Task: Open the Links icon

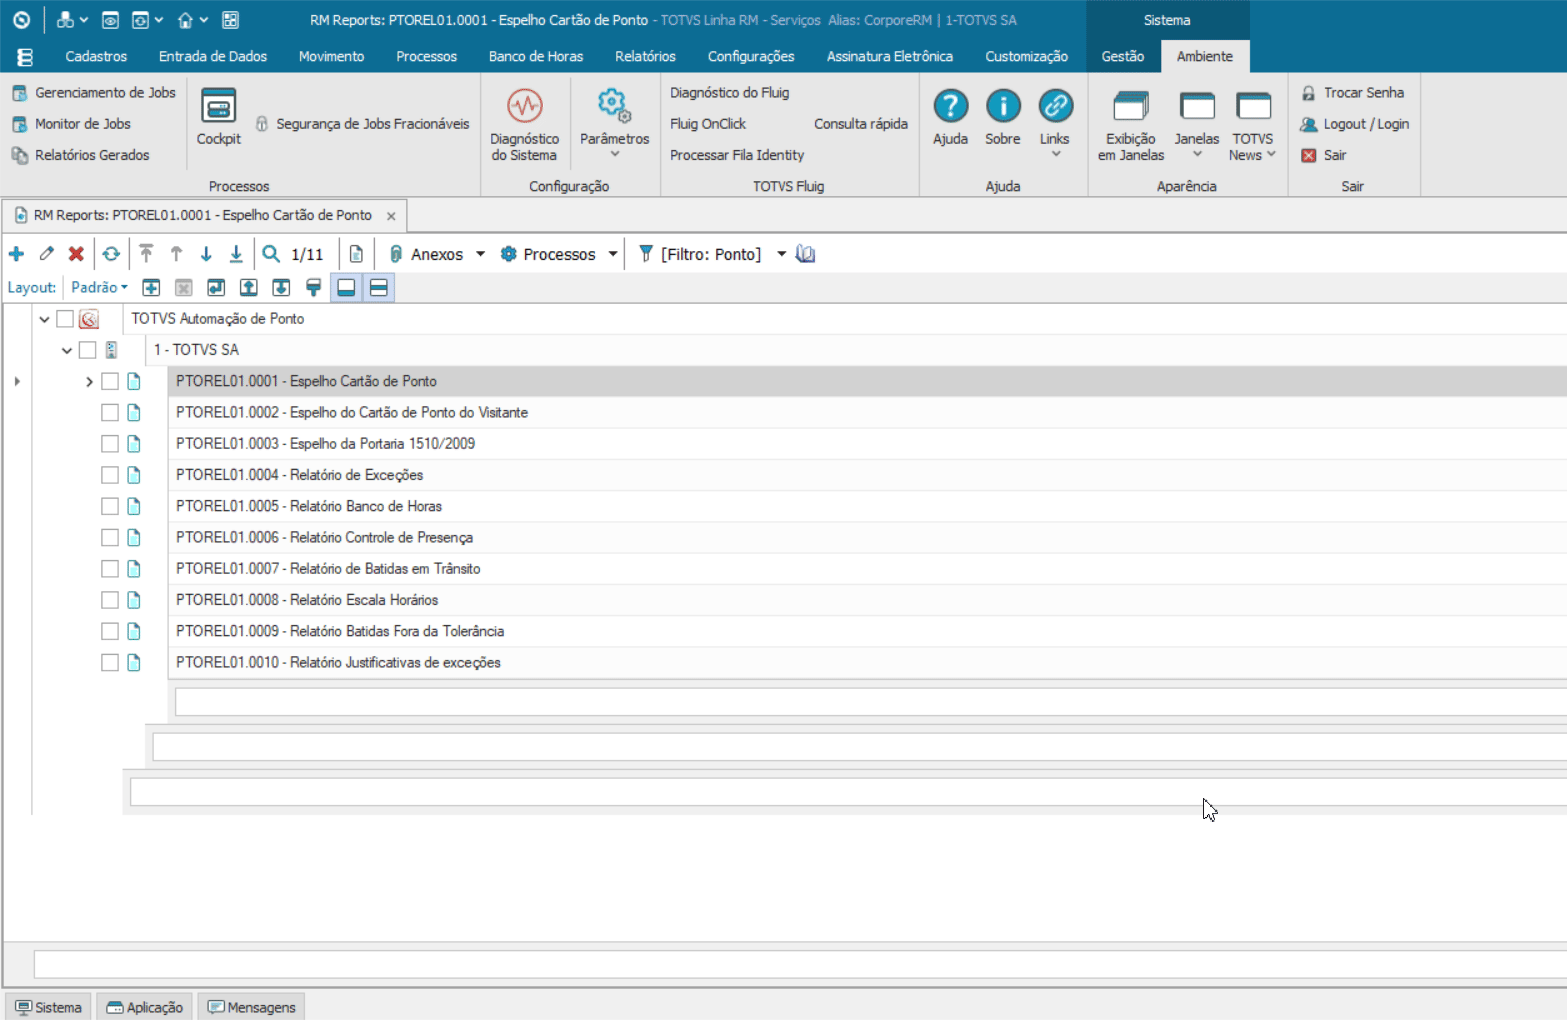Action: (1055, 105)
